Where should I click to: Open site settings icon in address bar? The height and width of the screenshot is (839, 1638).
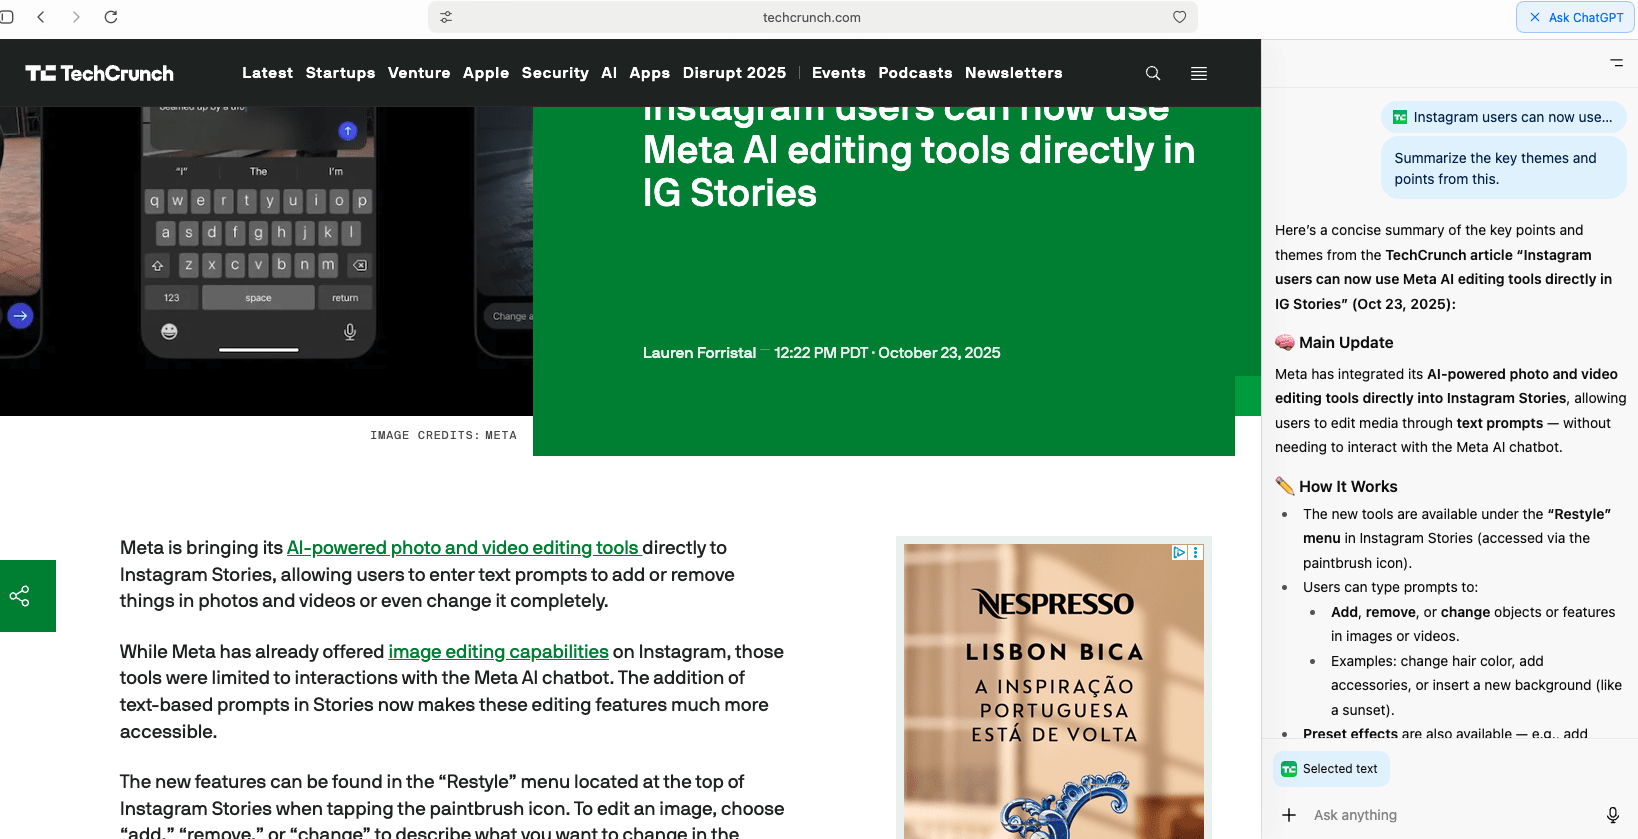[446, 17]
